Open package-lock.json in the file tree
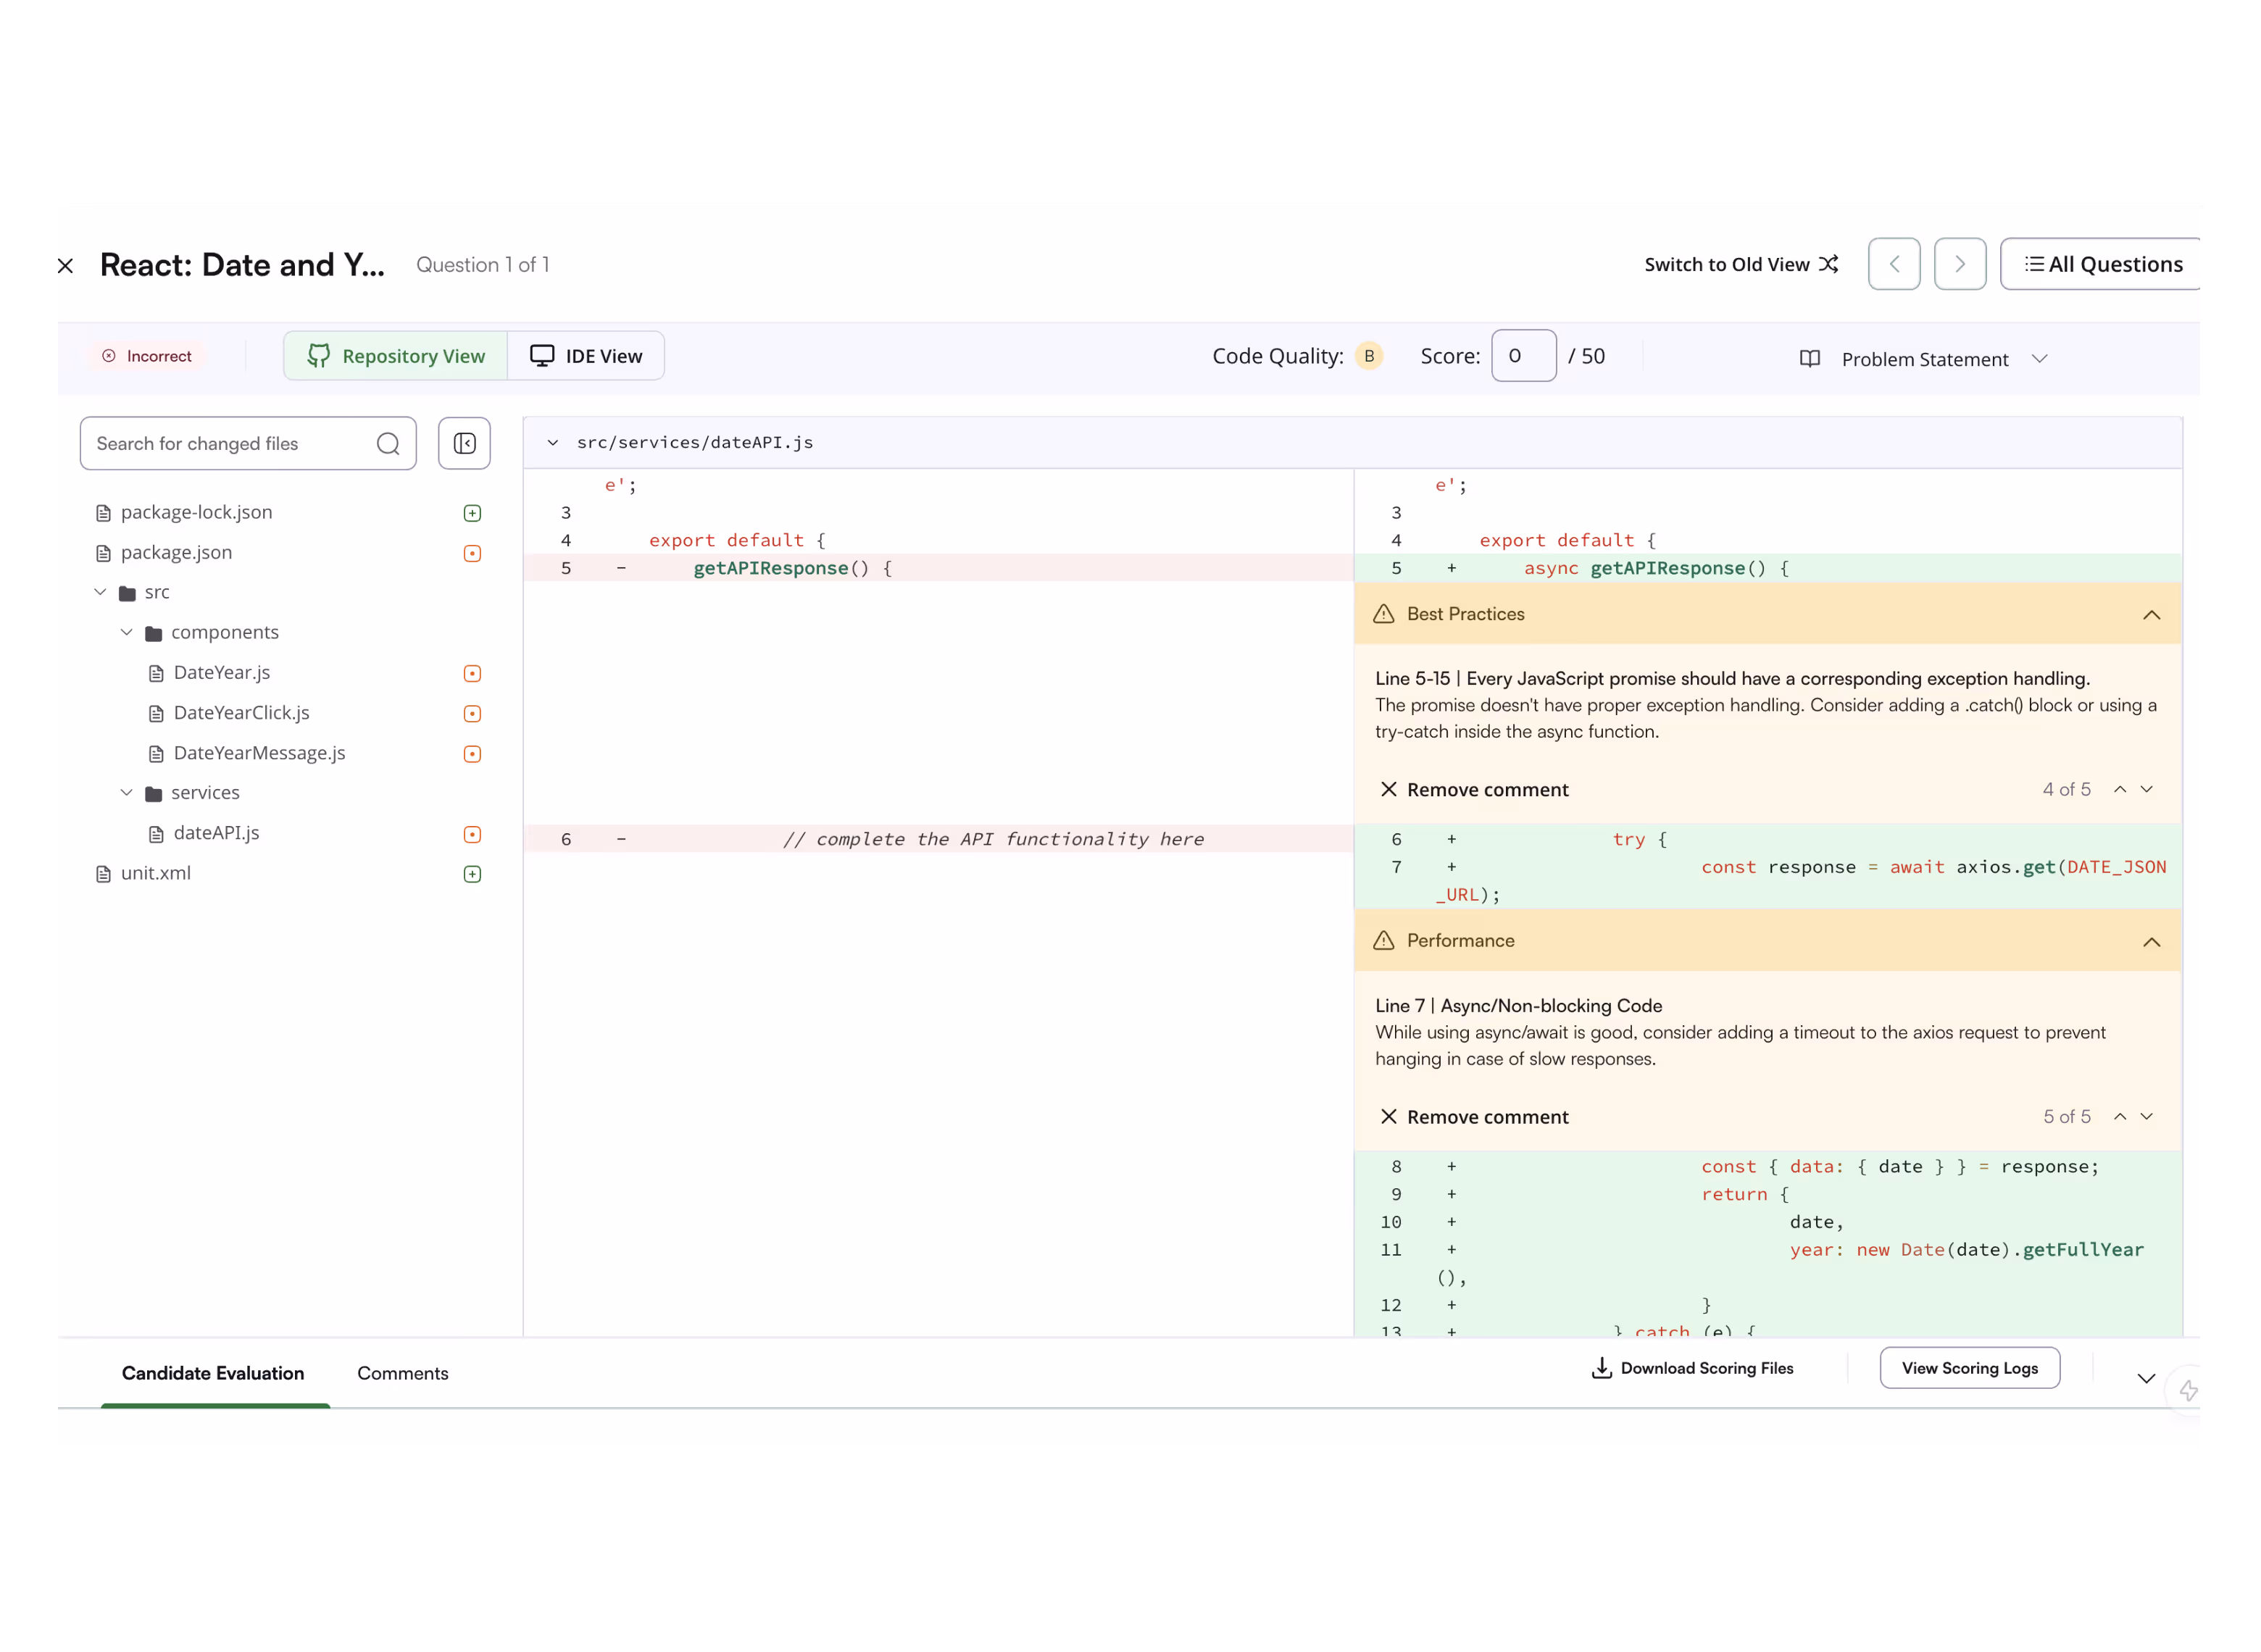2261x1652 pixels. point(196,512)
